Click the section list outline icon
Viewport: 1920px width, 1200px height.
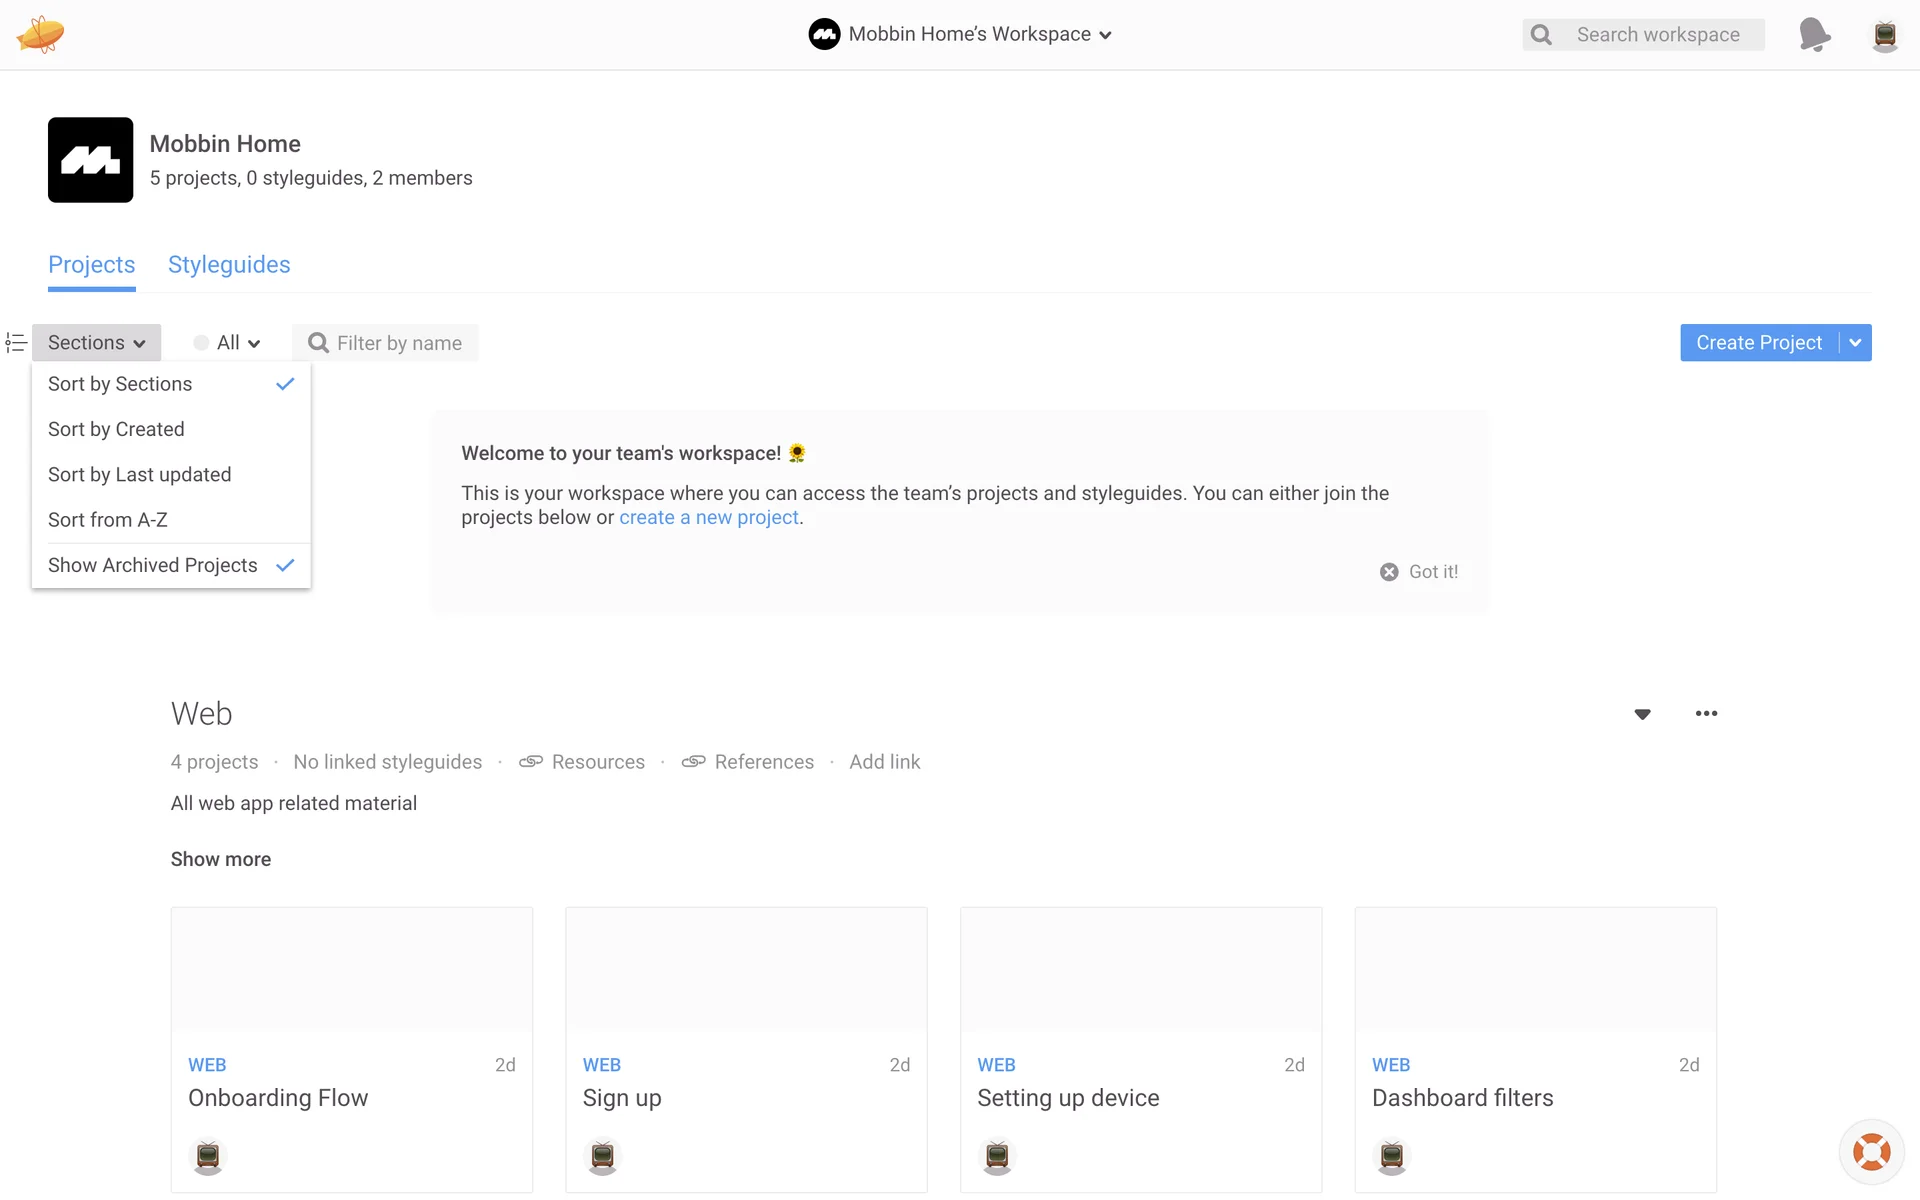(16, 343)
